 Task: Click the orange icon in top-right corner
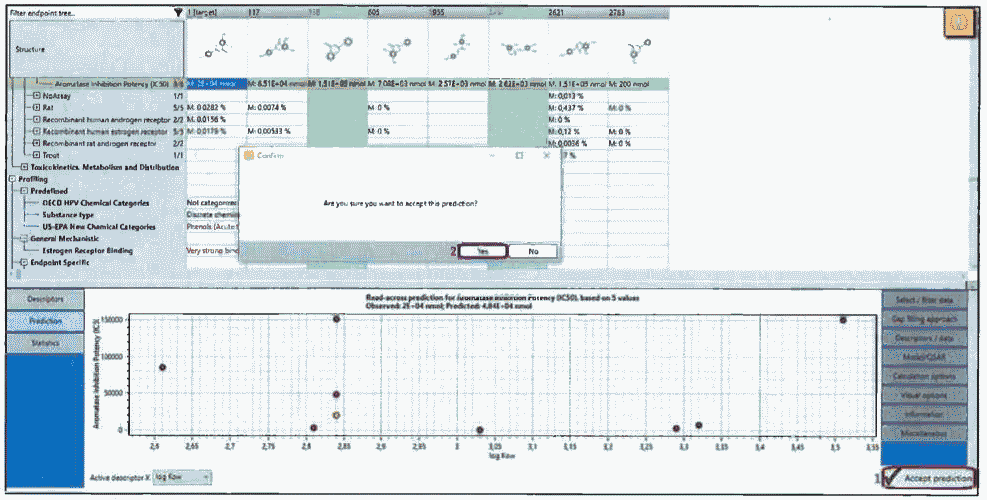(x=960, y=24)
